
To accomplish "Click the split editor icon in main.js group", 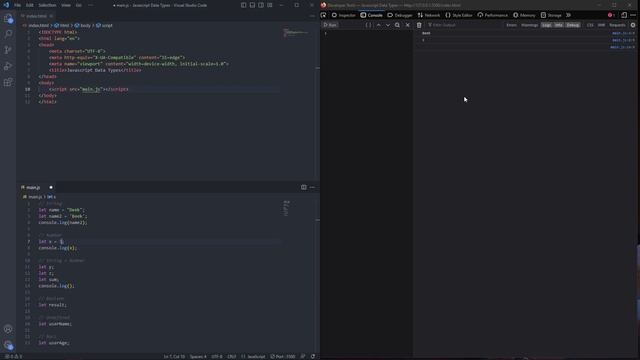I will click(x=304, y=187).
